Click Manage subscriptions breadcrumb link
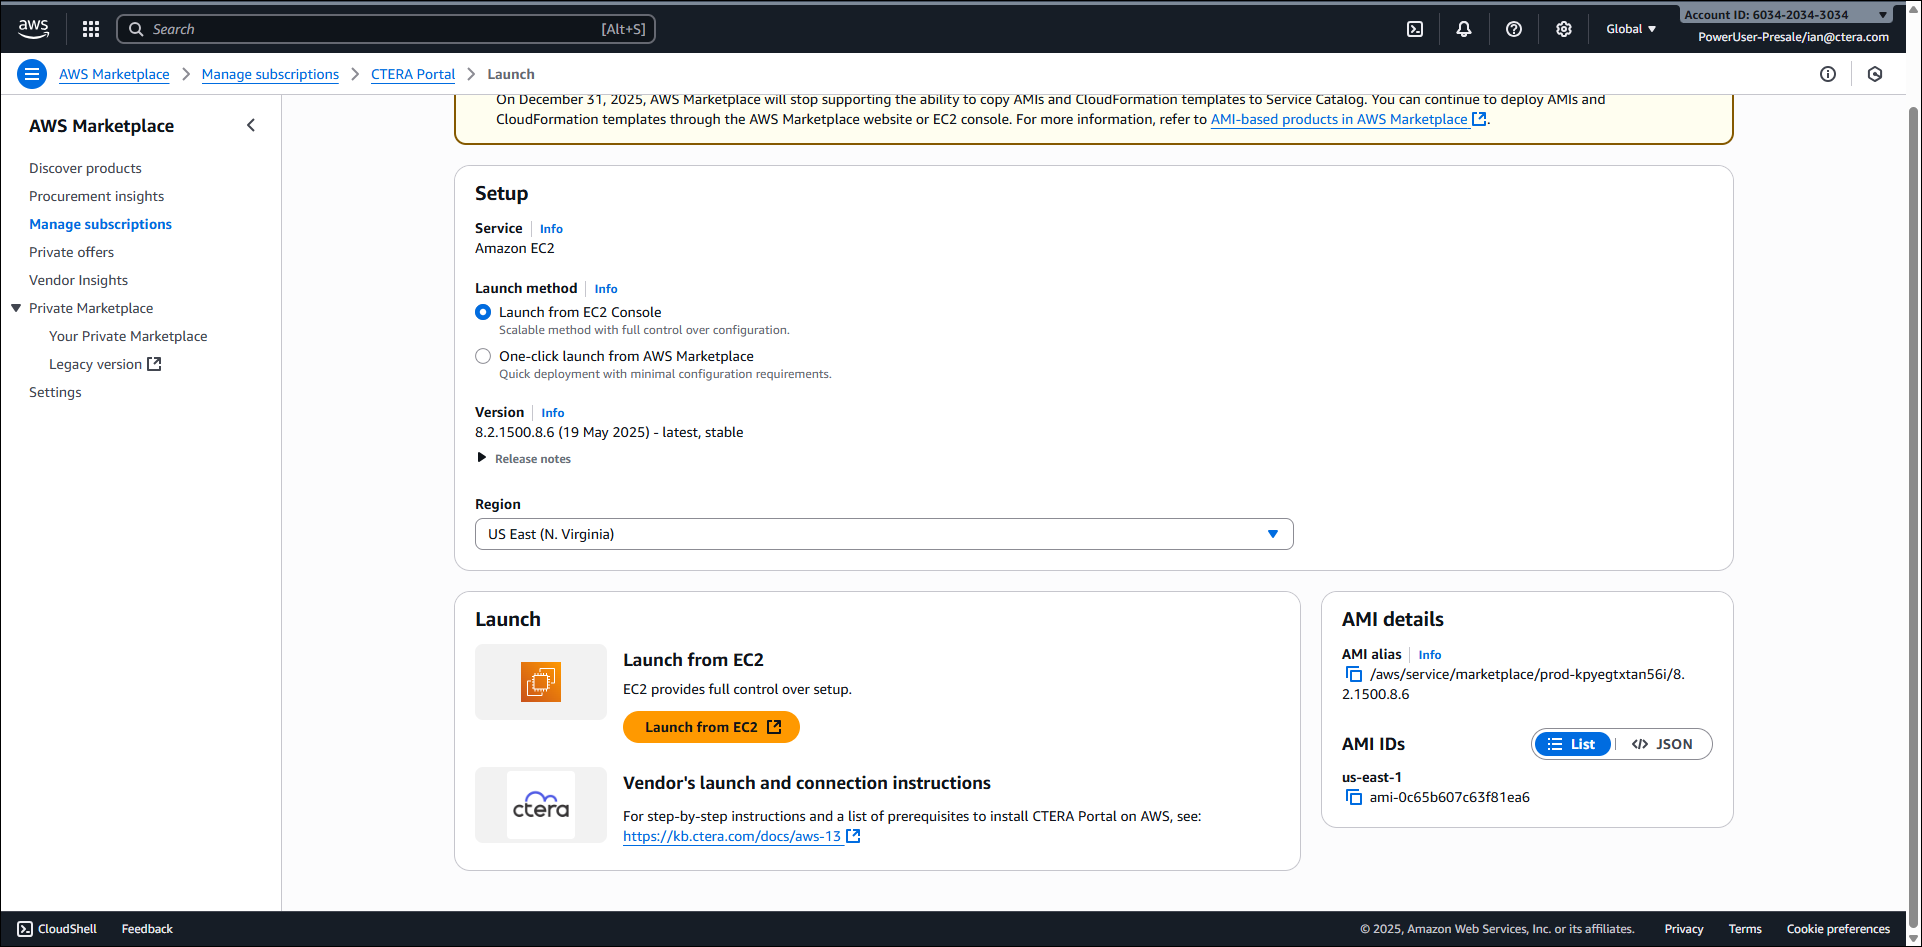This screenshot has height=947, width=1922. point(270,74)
